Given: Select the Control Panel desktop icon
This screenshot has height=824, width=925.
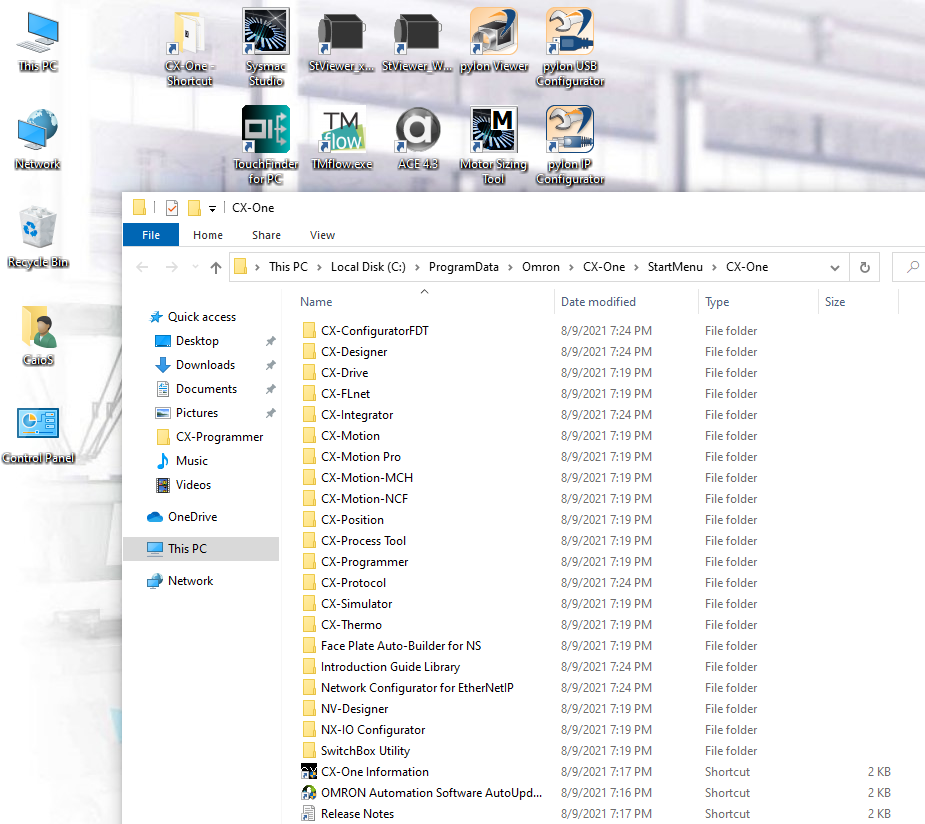Looking at the screenshot, I should point(38,433).
